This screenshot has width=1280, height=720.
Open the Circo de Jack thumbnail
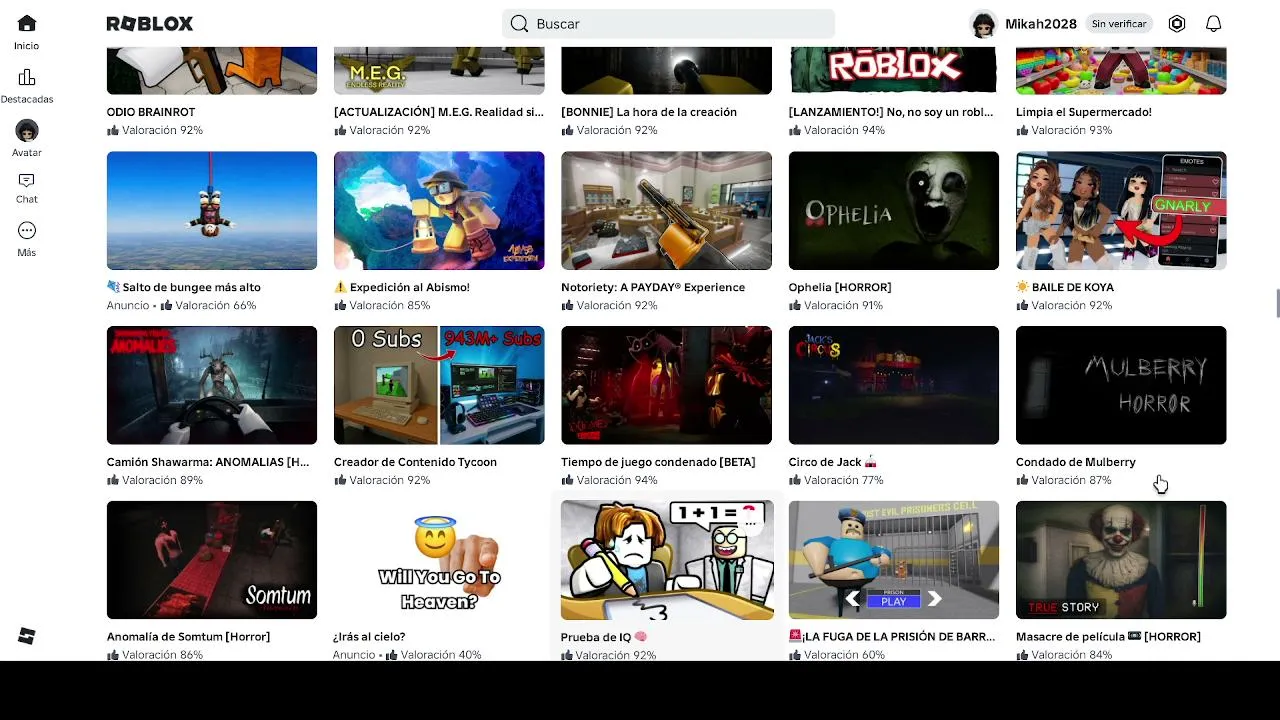894,386
